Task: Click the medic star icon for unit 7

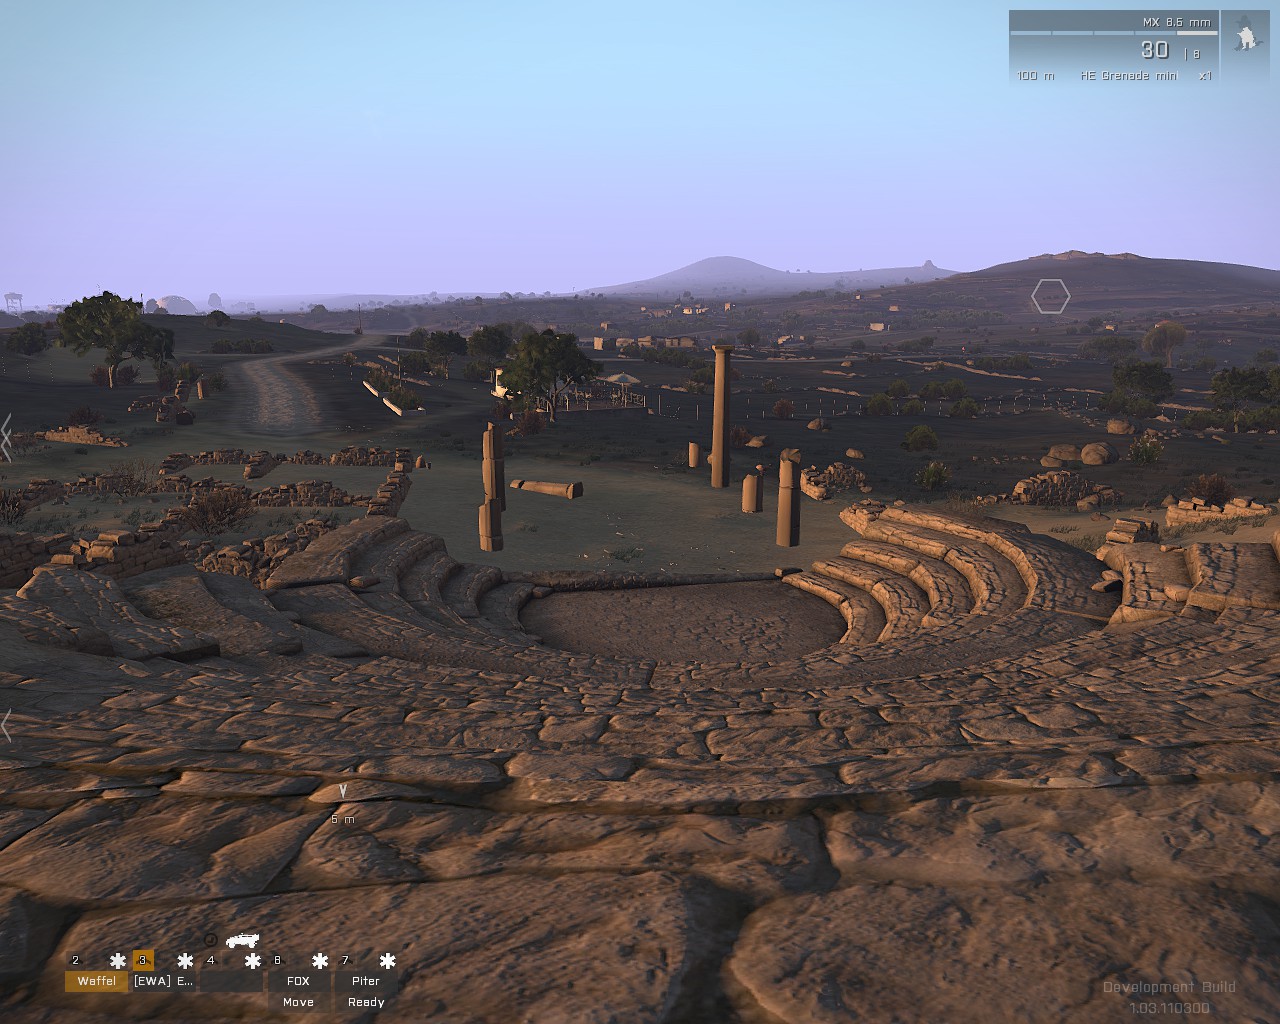Action: click(387, 961)
